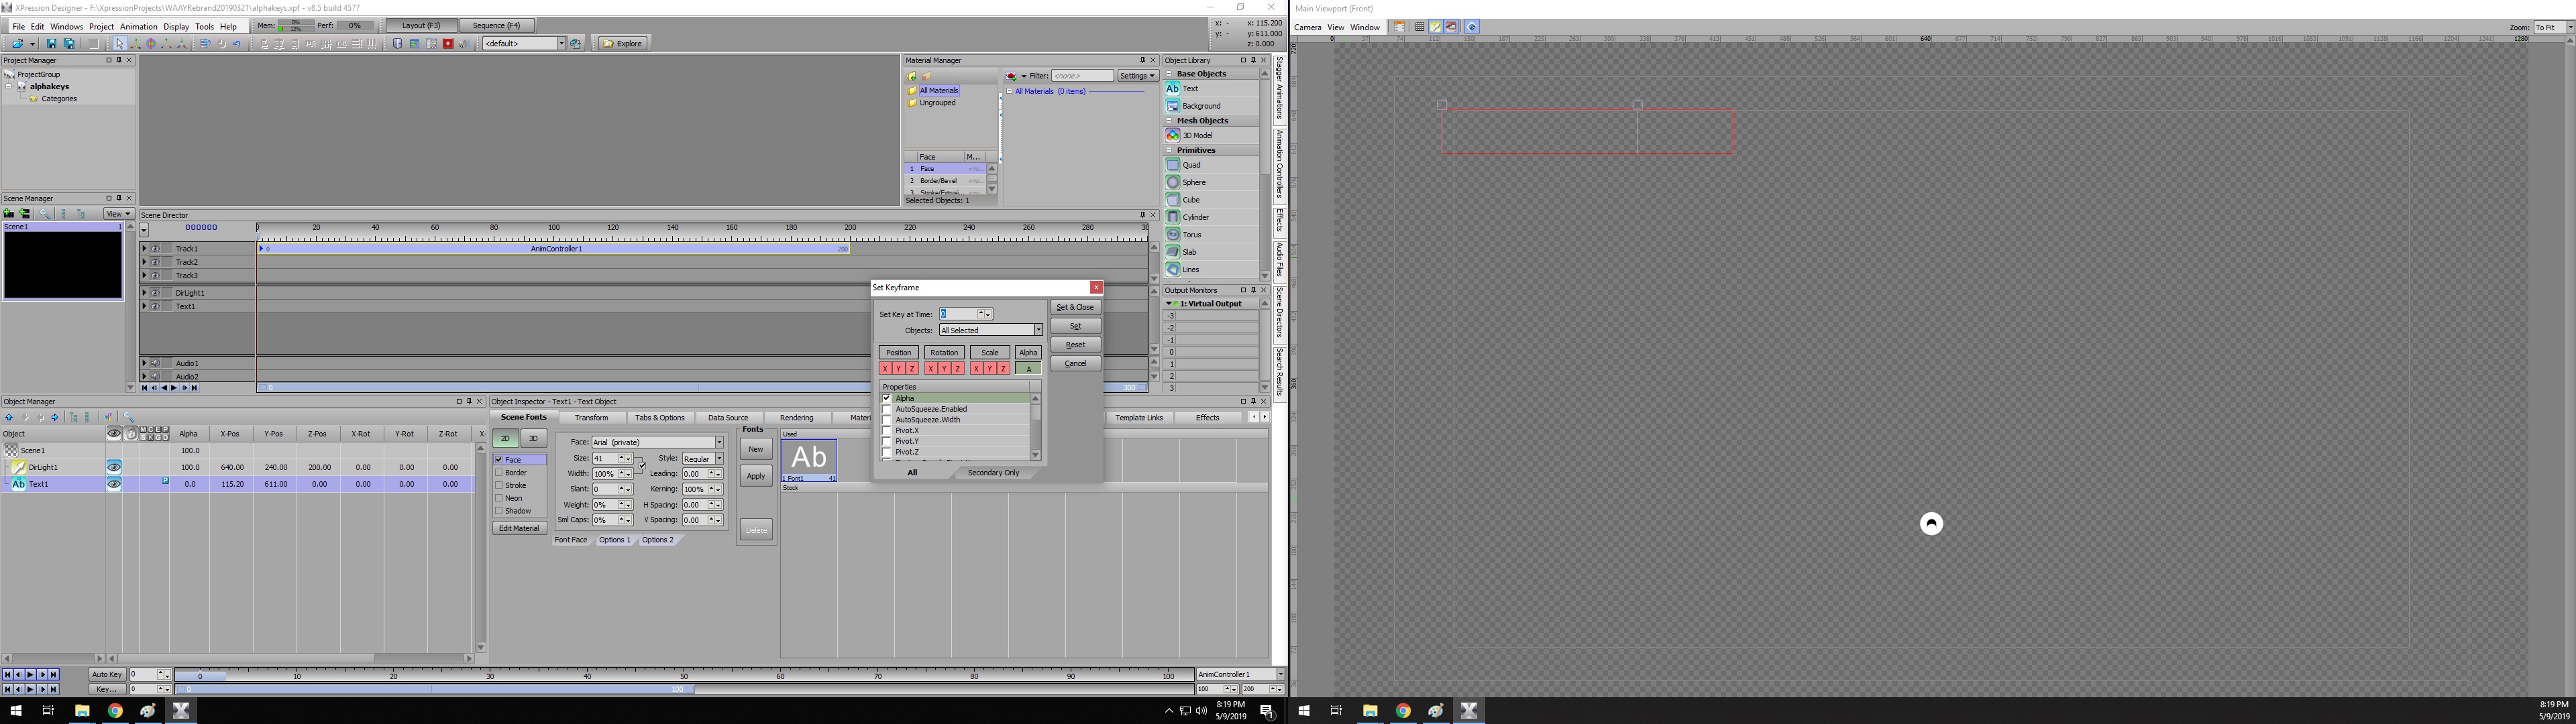This screenshot has height=724, width=2576.
Task: Check the AutoSqueeze.Enabled property checkbox
Action: click(x=887, y=409)
